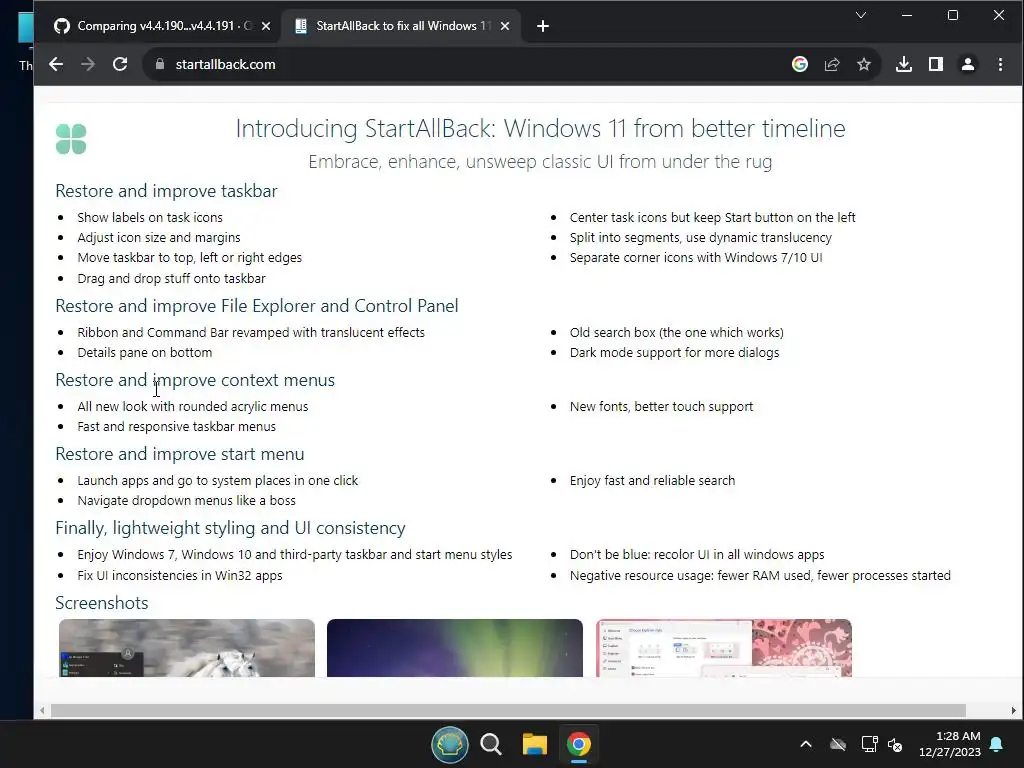Viewport: 1024px width, 768px height.
Task: Launch File Explorer from the taskbar
Action: (534, 744)
